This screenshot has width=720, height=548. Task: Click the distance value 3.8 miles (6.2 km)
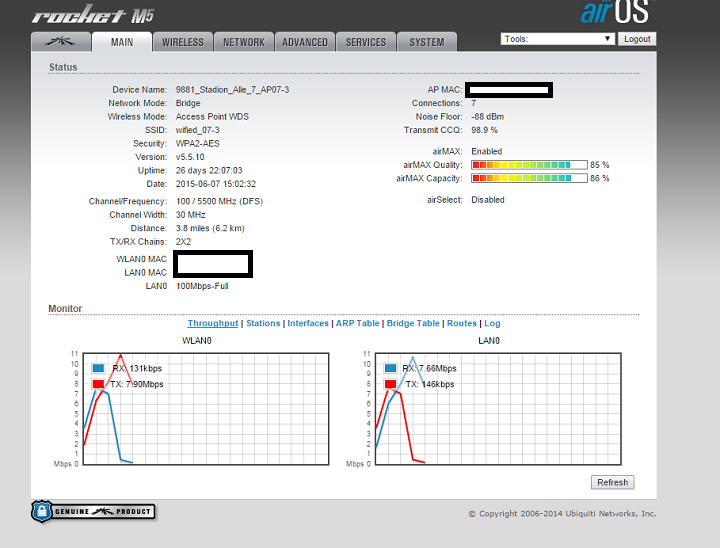[x=210, y=228]
